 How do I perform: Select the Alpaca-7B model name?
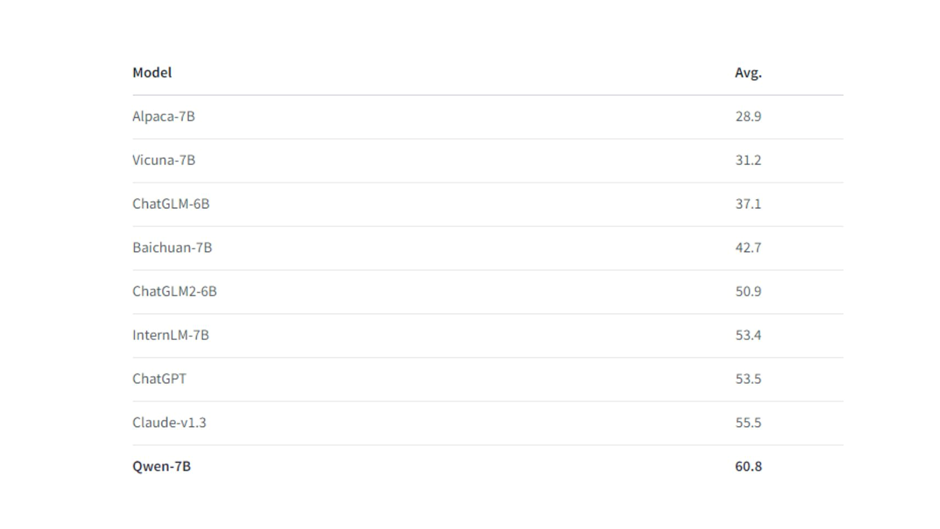[x=164, y=116]
